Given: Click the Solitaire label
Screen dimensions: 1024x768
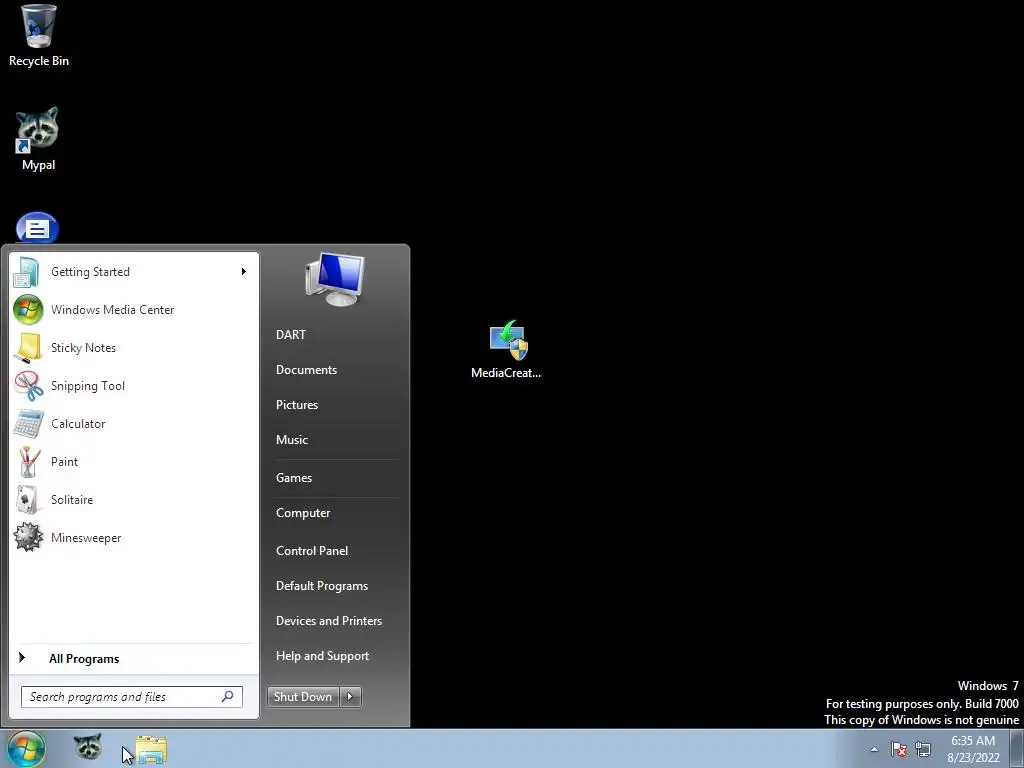Looking at the screenshot, I should coord(72,500).
